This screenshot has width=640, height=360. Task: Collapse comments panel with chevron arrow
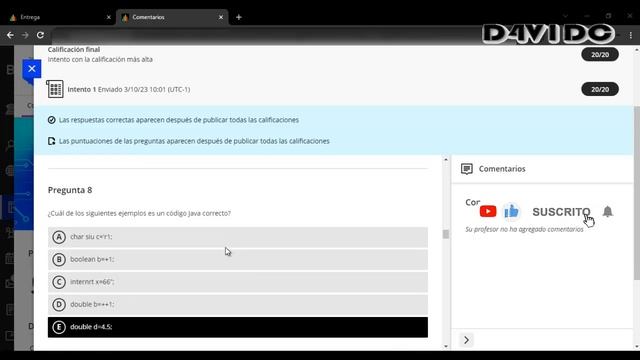467,340
